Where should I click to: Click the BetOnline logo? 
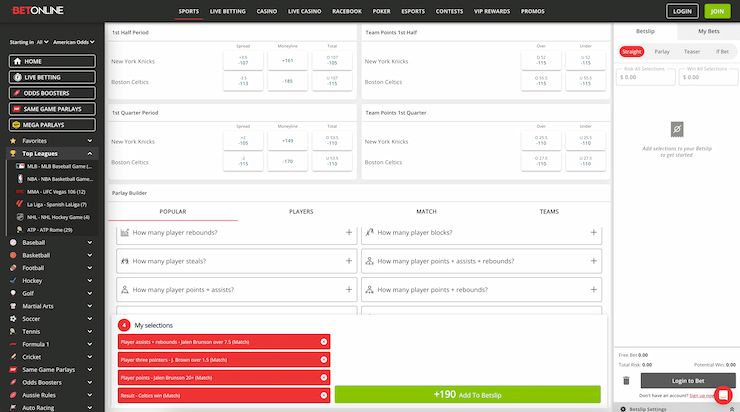point(37,10)
